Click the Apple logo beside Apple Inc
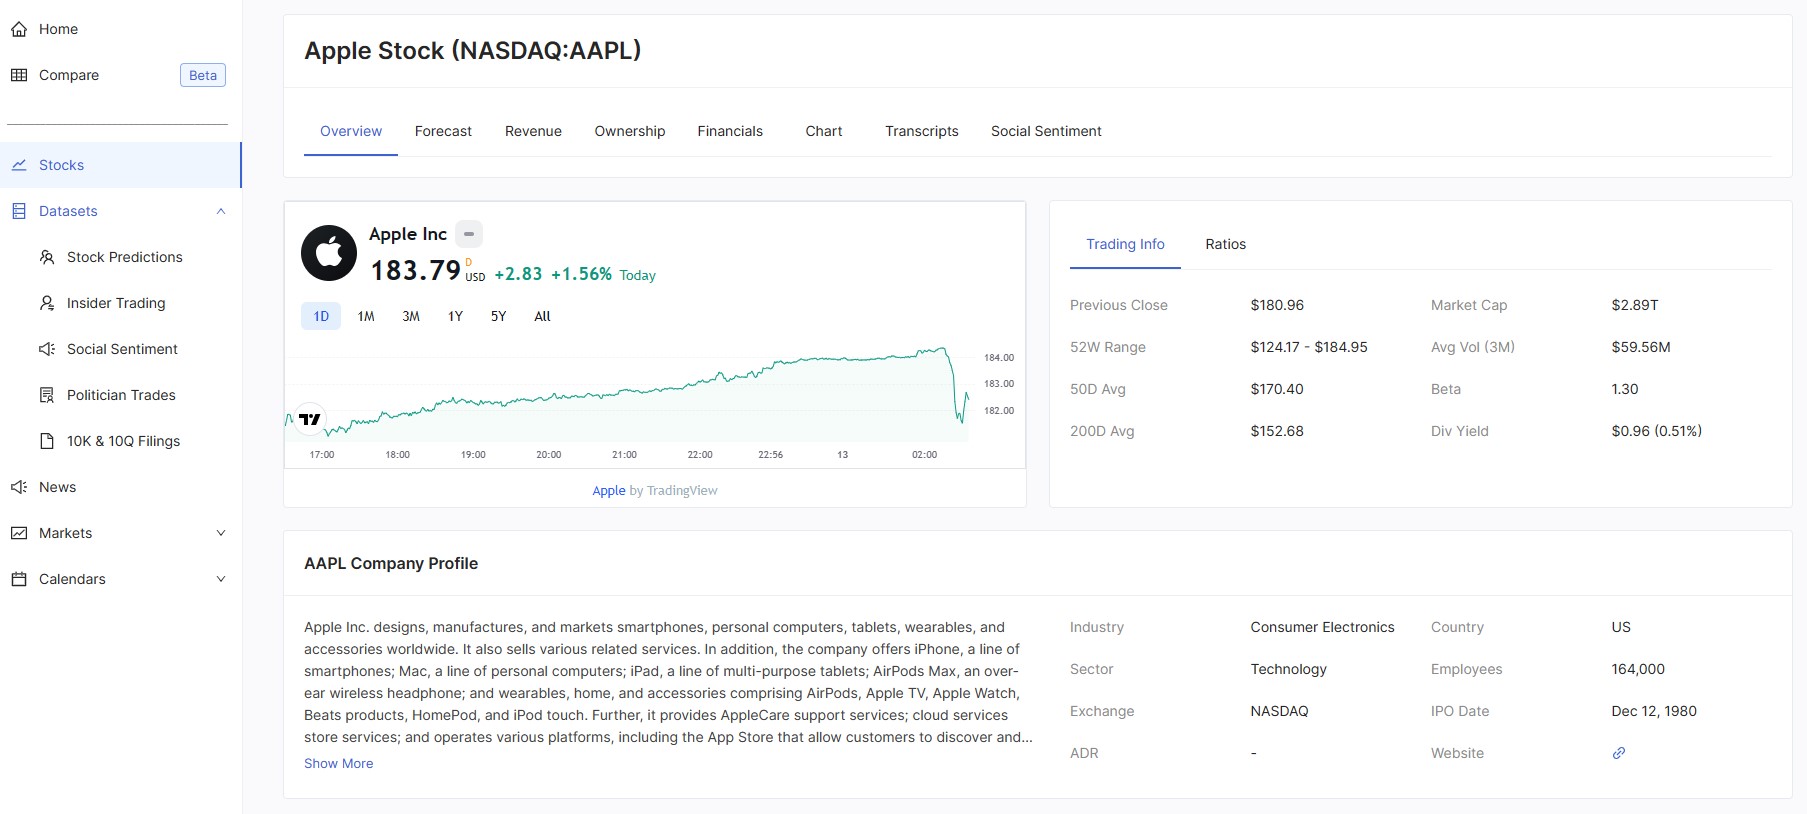Screen dimensions: 1807x814 click(329, 253)
